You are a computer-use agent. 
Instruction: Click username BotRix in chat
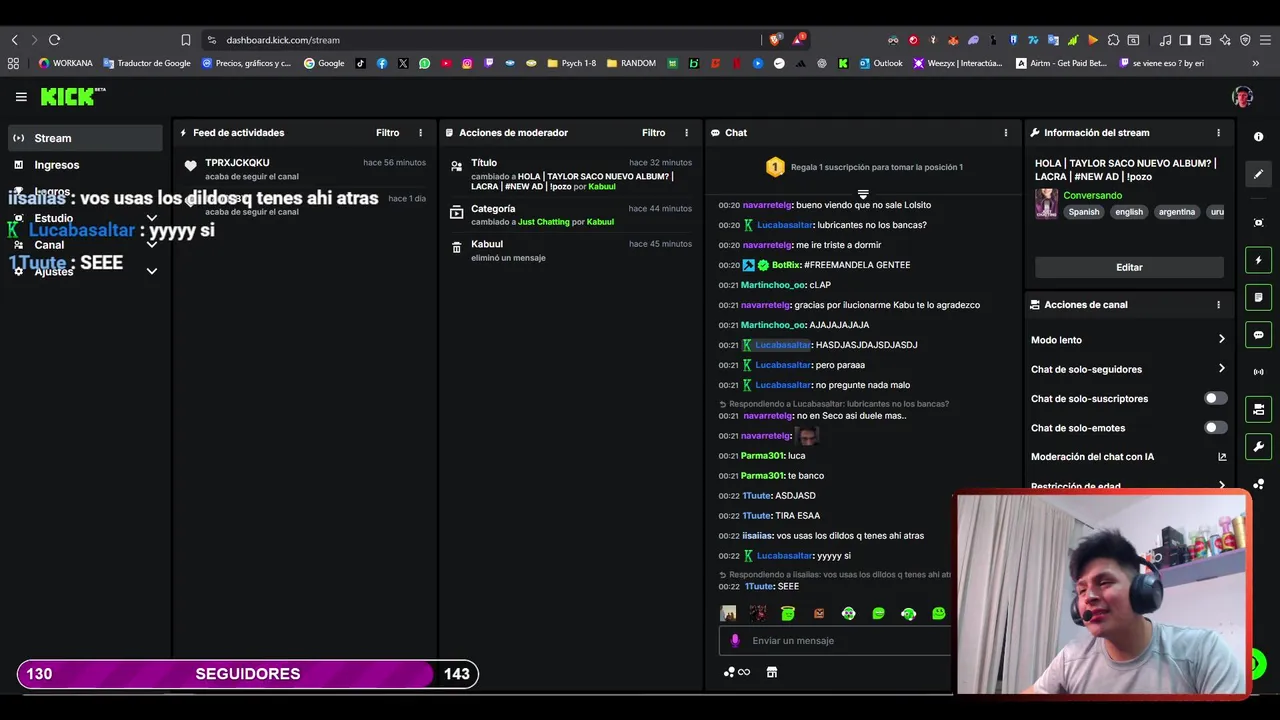tap(786, 265)
